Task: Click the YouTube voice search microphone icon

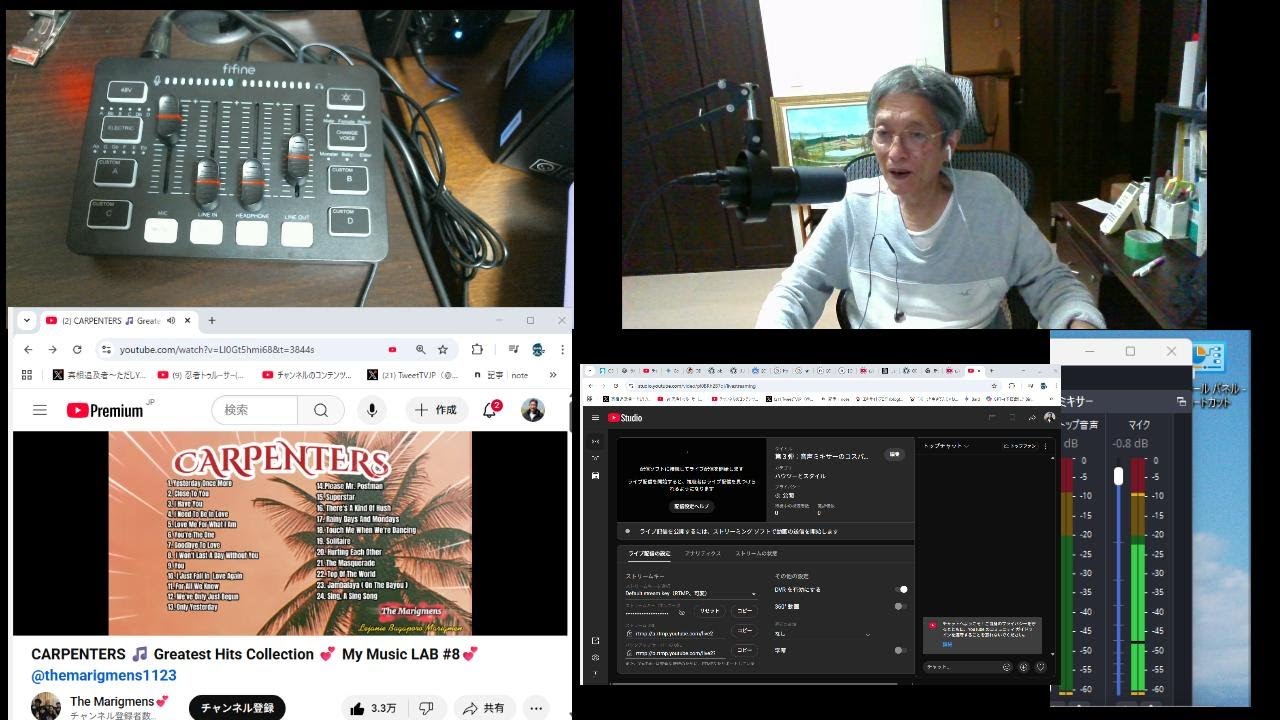Action: point(372,410)
